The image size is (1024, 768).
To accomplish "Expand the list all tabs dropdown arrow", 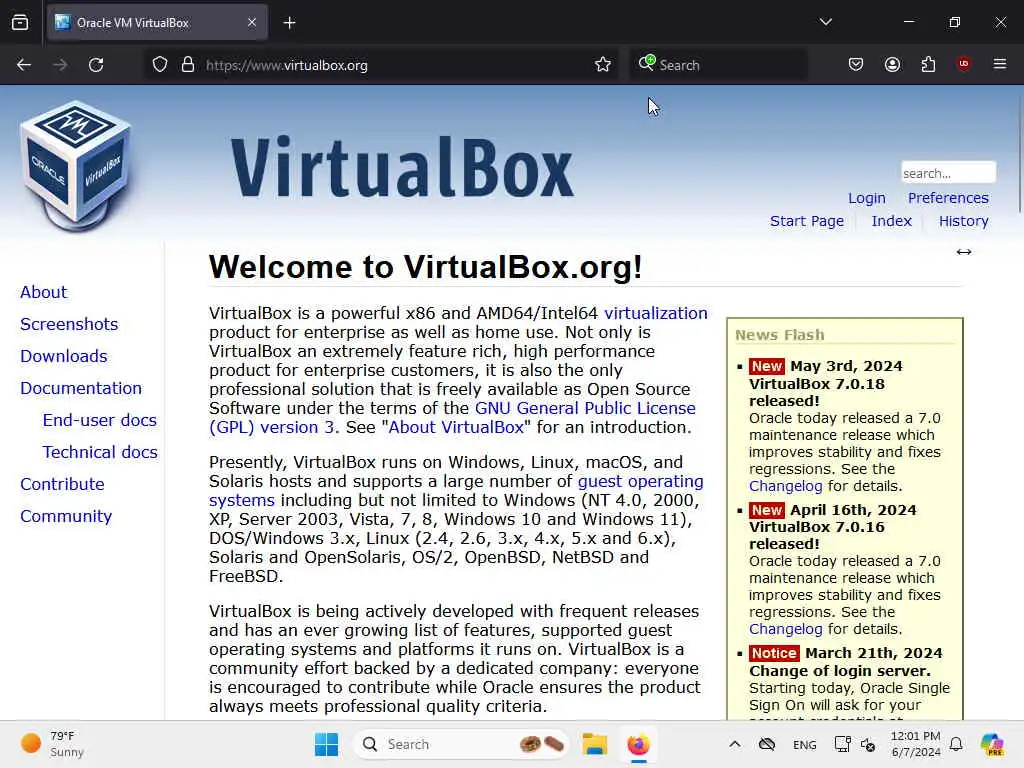I will pos(826,22).
